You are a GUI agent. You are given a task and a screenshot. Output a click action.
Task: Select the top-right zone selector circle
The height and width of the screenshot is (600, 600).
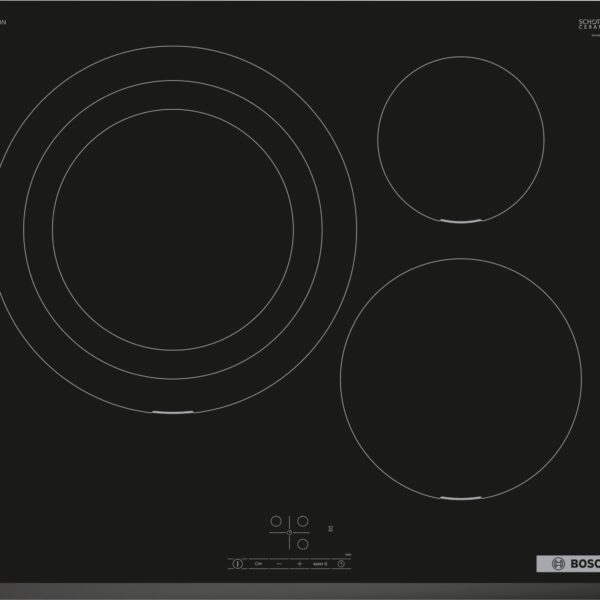tap(302, 521)
